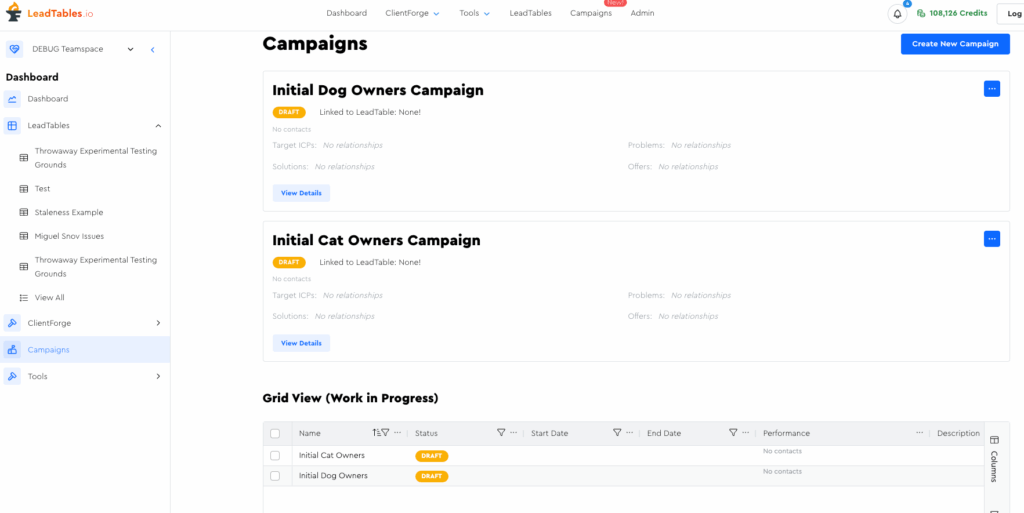1024x513 pixels.
Task: Click View Details for Initial Dog Owners Campaign
Action: point(301,193)
